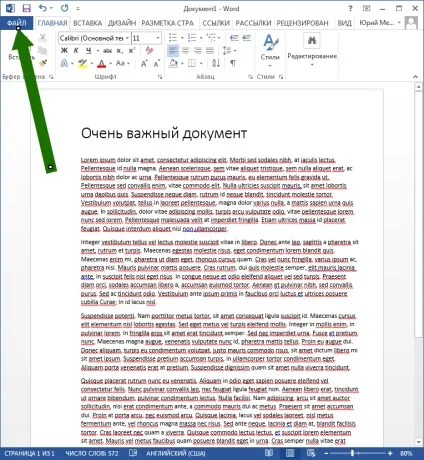This screenshot has height=460, width=424.
Task: Toggle justify alignment button
Action: pos(210,51)
